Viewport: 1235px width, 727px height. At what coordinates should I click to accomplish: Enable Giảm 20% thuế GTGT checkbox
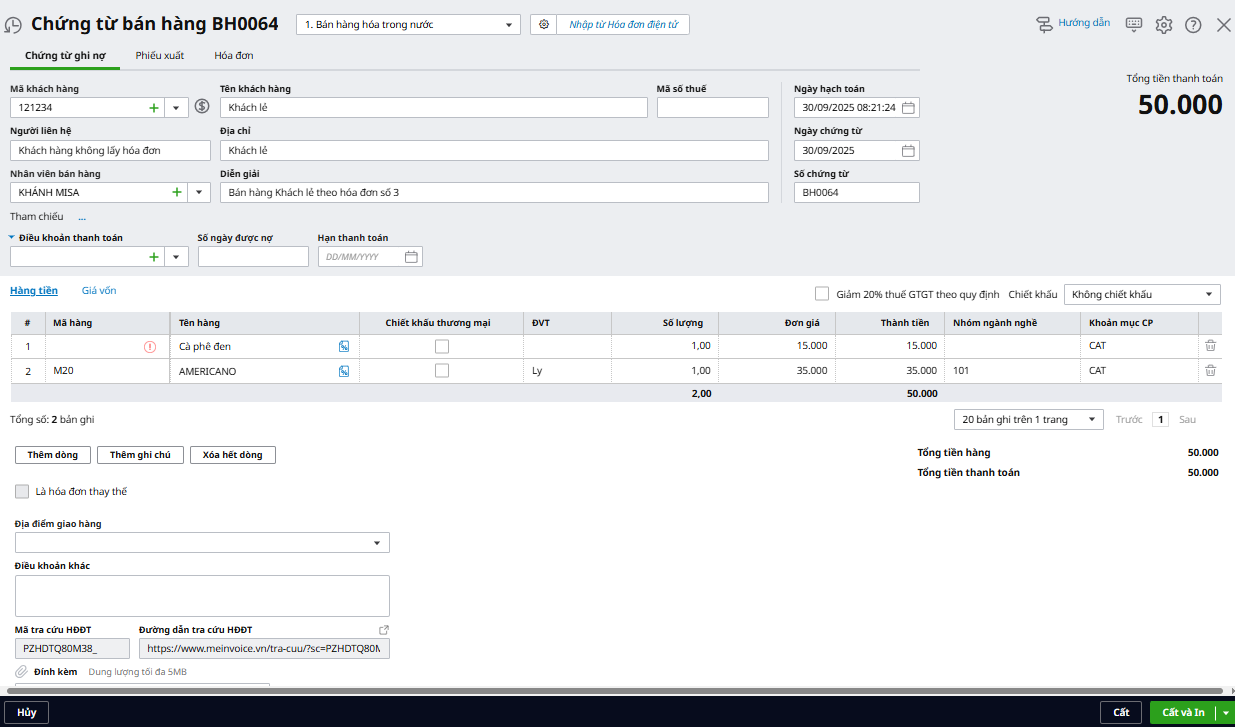pyautogui.click(x=822, y=294)
